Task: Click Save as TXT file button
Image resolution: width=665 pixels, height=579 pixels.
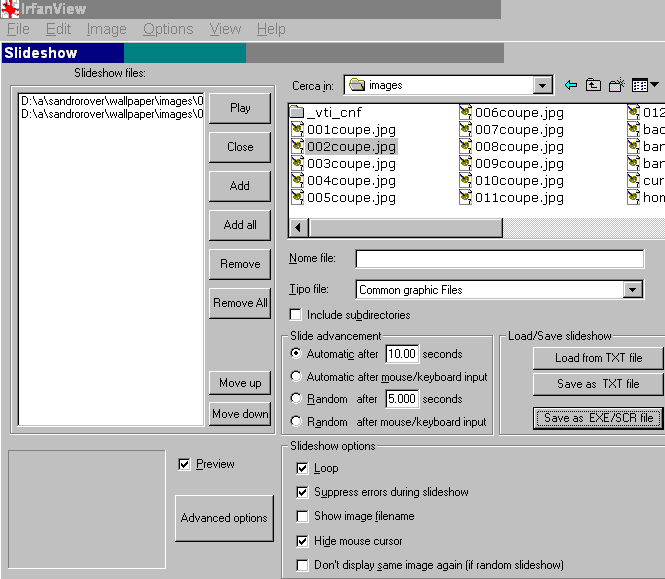Action: coord(598,384)
